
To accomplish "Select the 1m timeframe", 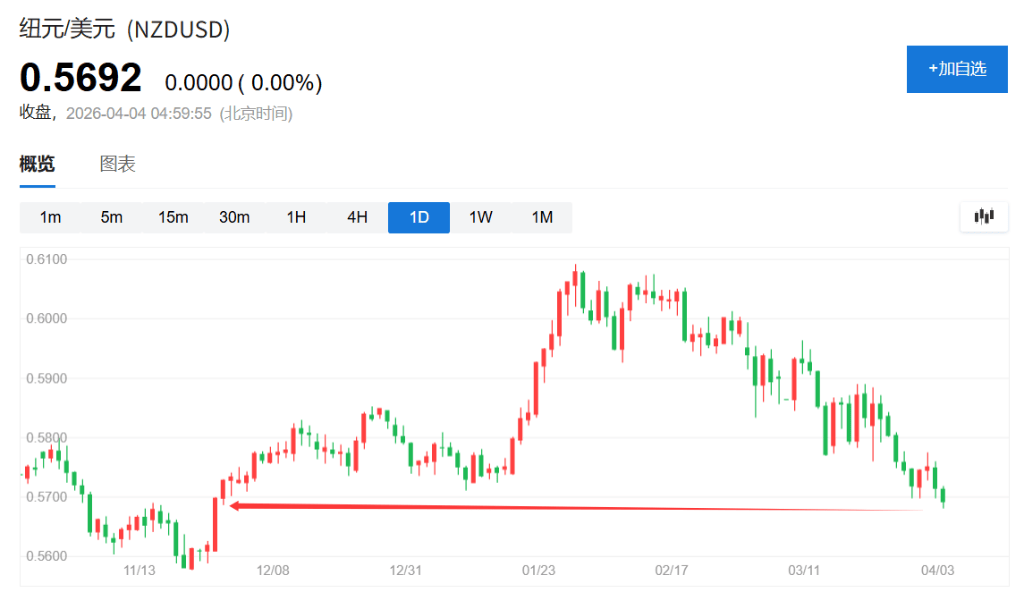I will [x=50, y=217].
